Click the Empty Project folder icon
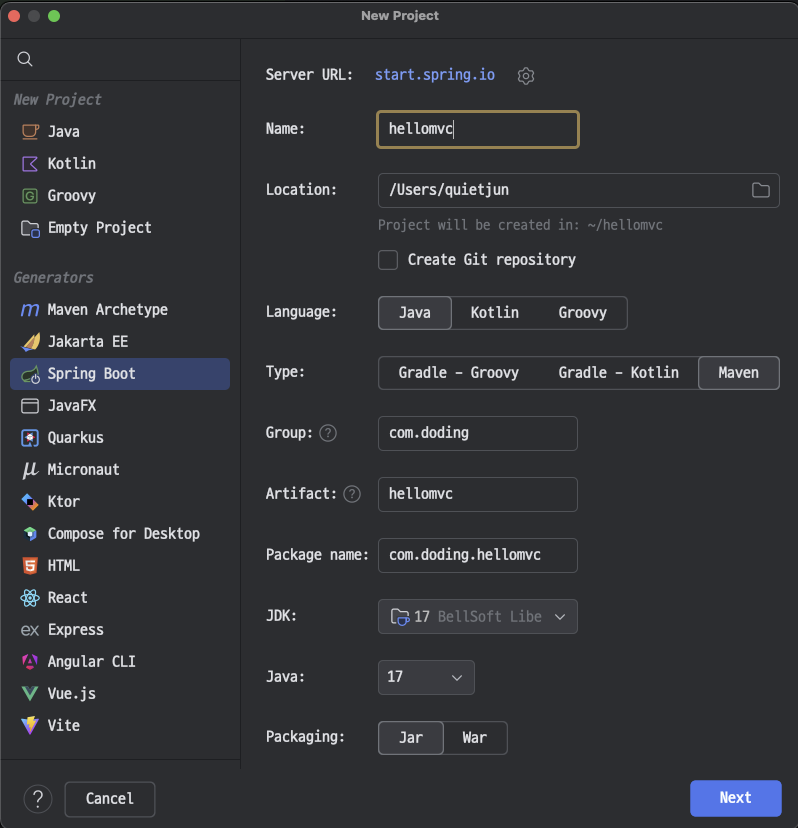This screenshot has width=798, height=828. 30,228
